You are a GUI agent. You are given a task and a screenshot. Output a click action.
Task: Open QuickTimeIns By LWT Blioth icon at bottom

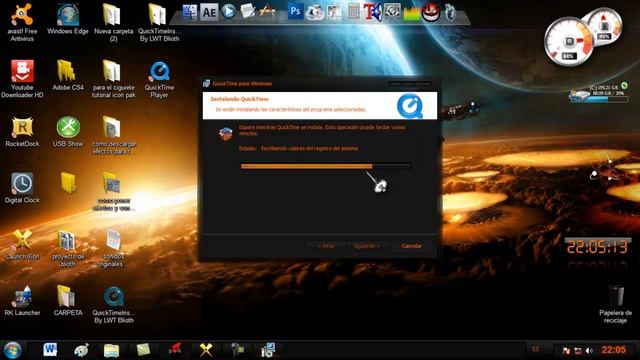pos(113,305)
